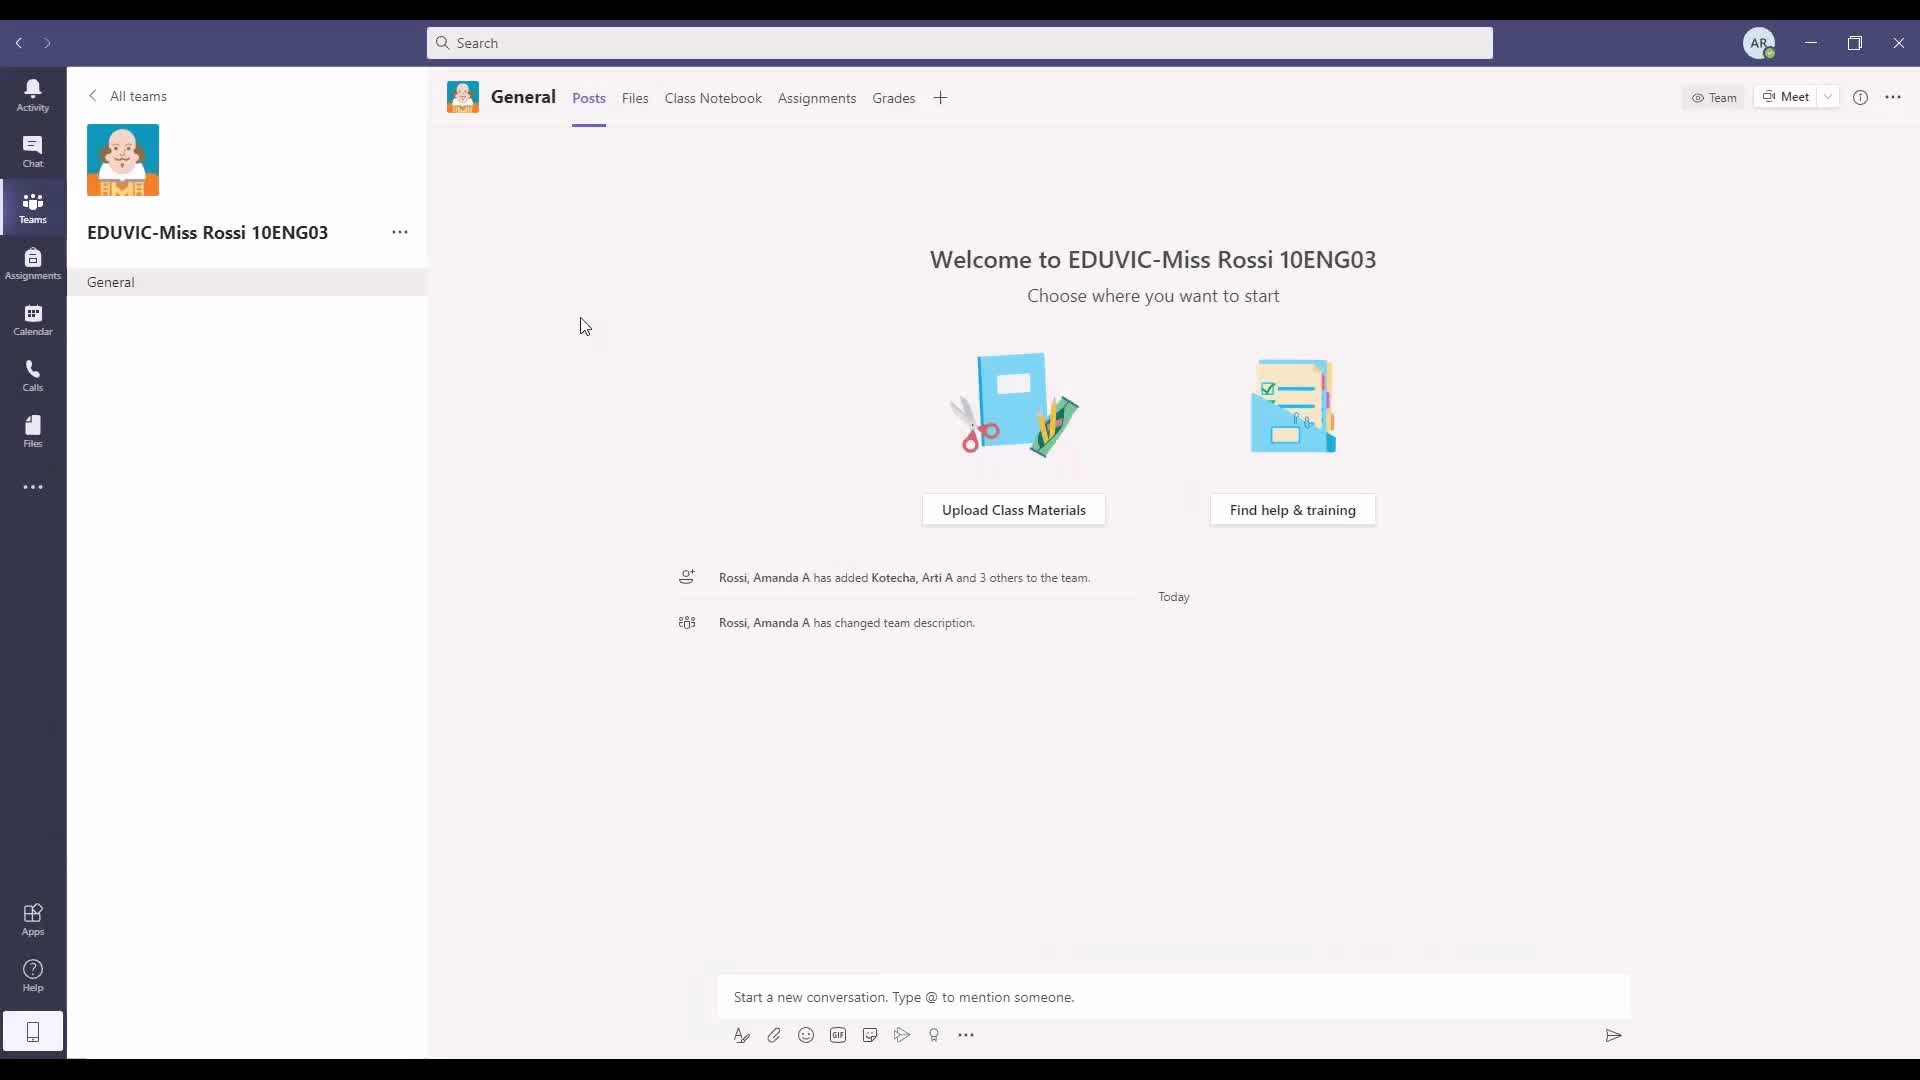Start a meeting with Meet button

click(1786, 97)
